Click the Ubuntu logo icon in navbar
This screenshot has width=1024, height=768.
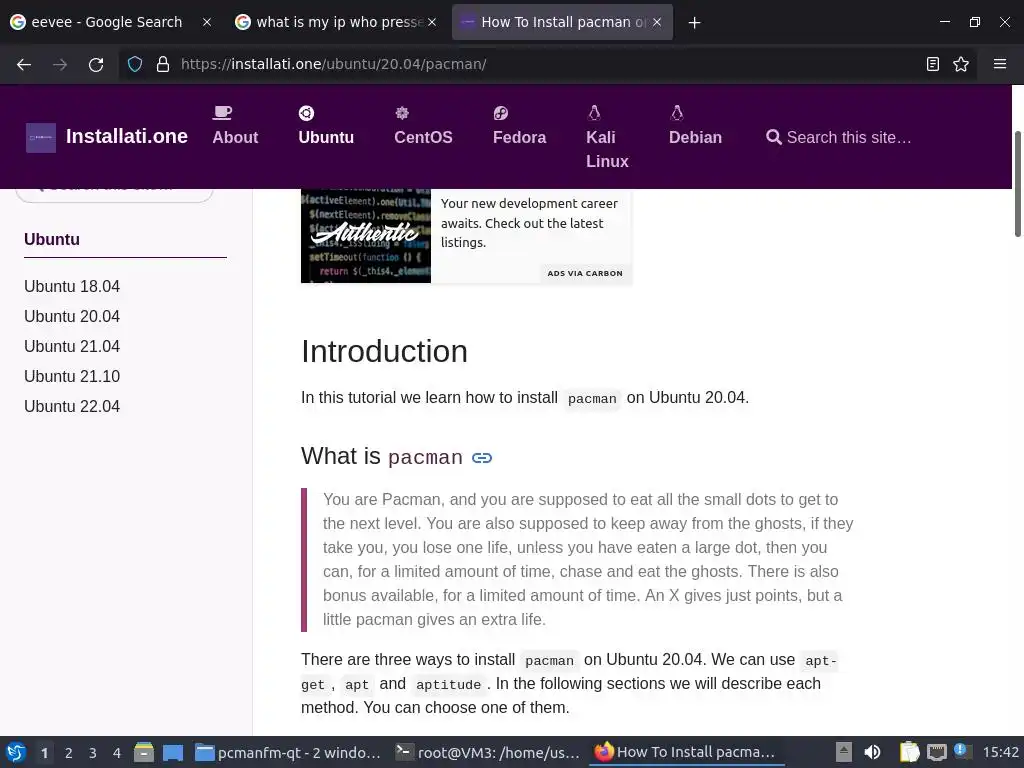click(306, 114)
